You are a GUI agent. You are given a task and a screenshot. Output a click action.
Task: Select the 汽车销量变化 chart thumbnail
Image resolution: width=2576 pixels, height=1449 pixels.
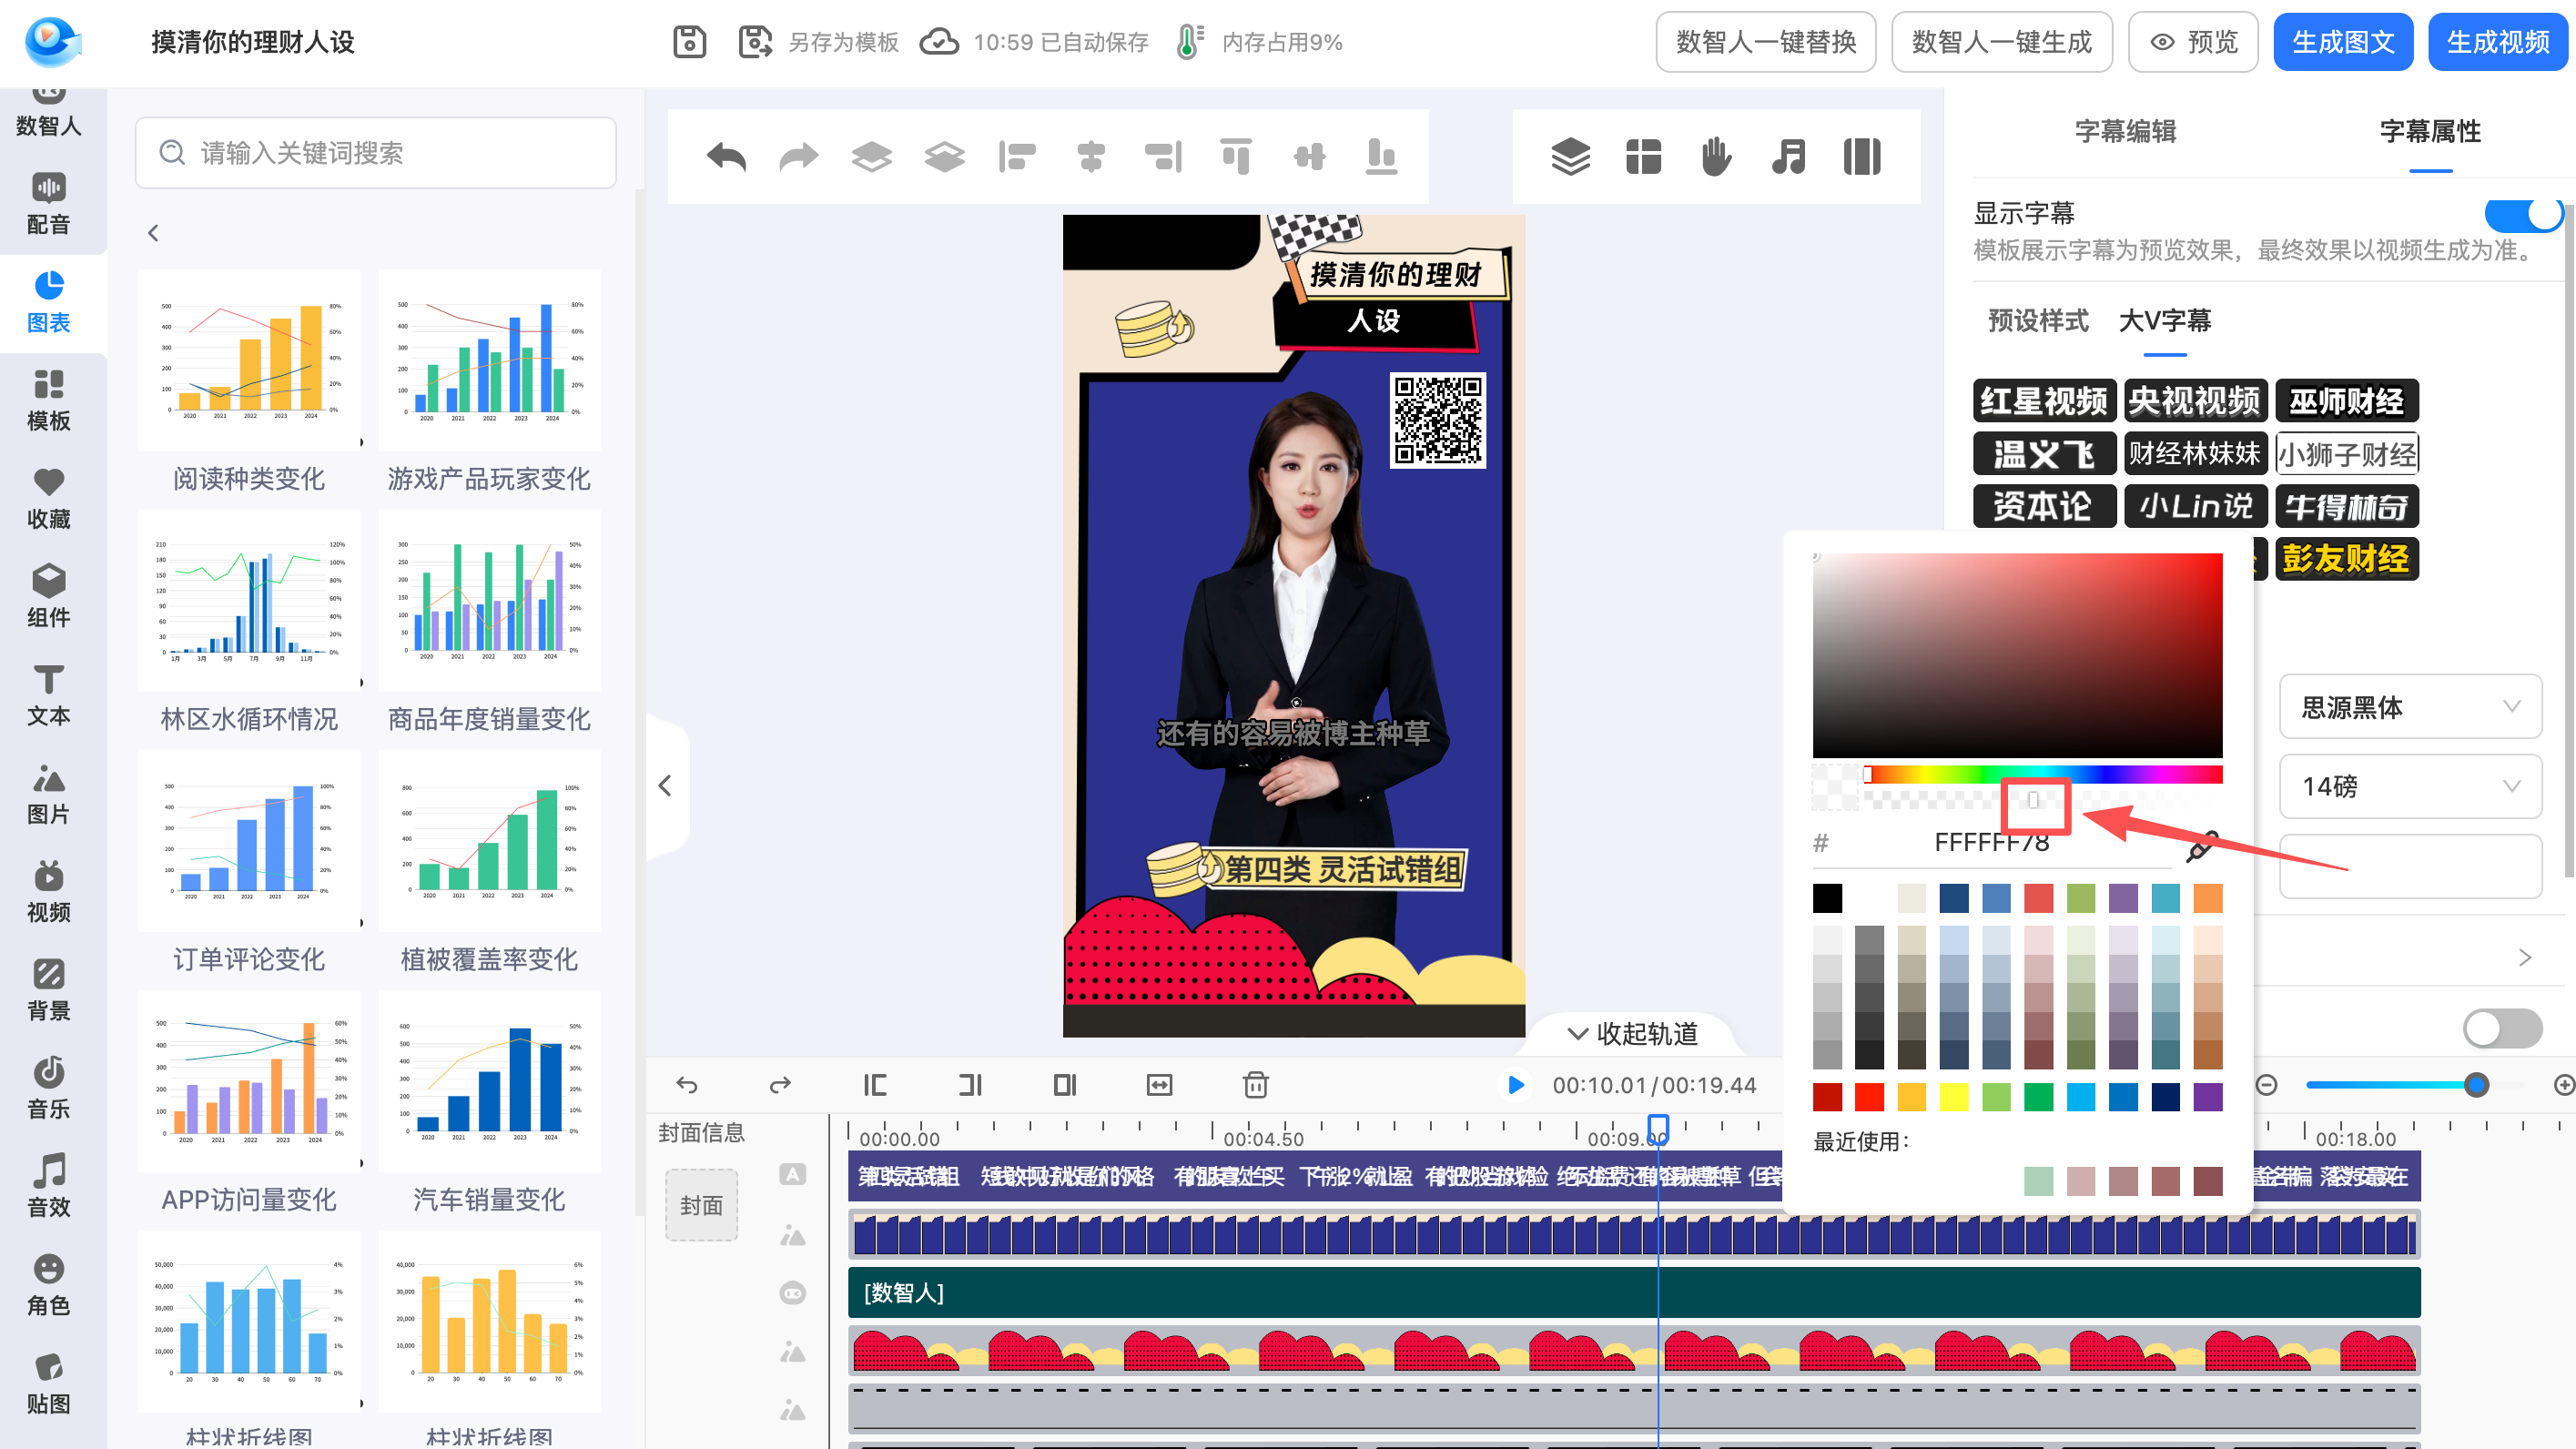[x=489, y=1082]
